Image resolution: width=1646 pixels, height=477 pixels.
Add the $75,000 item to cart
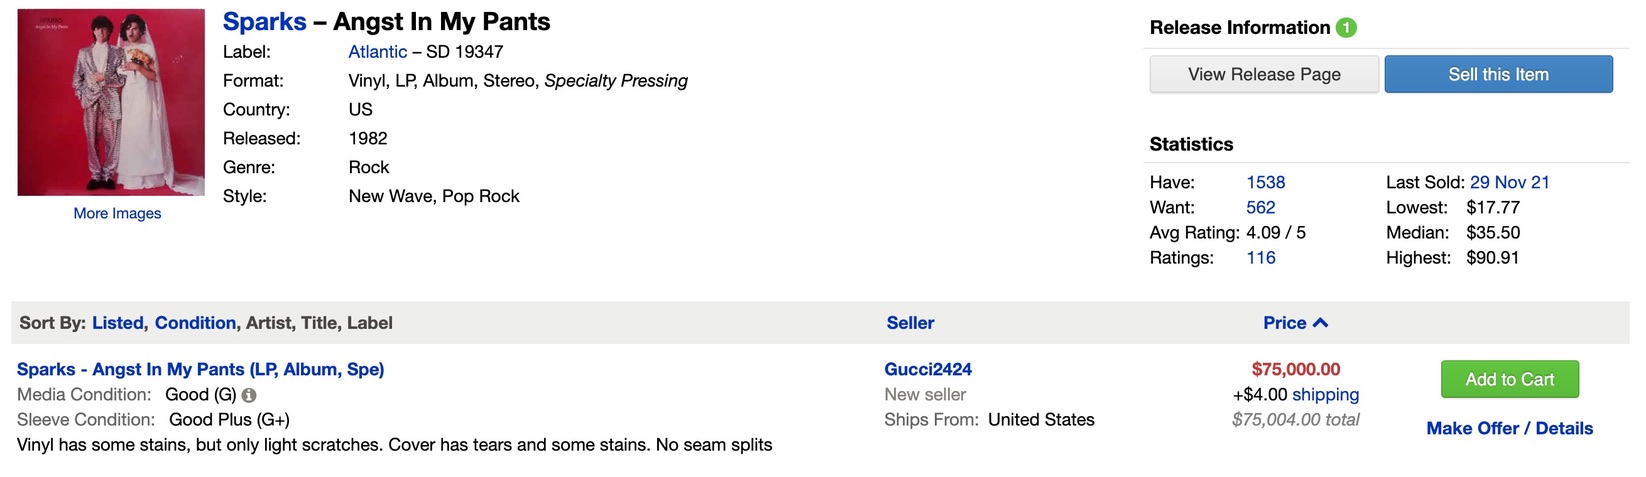tap(1509, 380)
